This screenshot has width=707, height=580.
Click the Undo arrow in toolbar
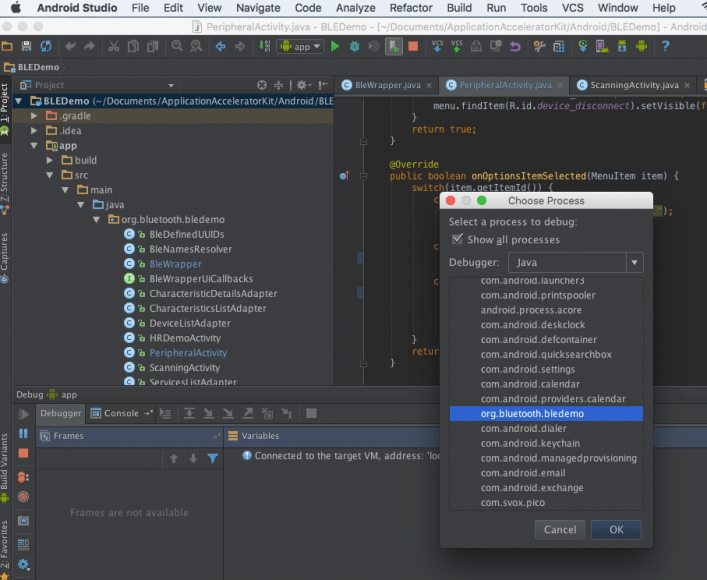click(70, 46)
